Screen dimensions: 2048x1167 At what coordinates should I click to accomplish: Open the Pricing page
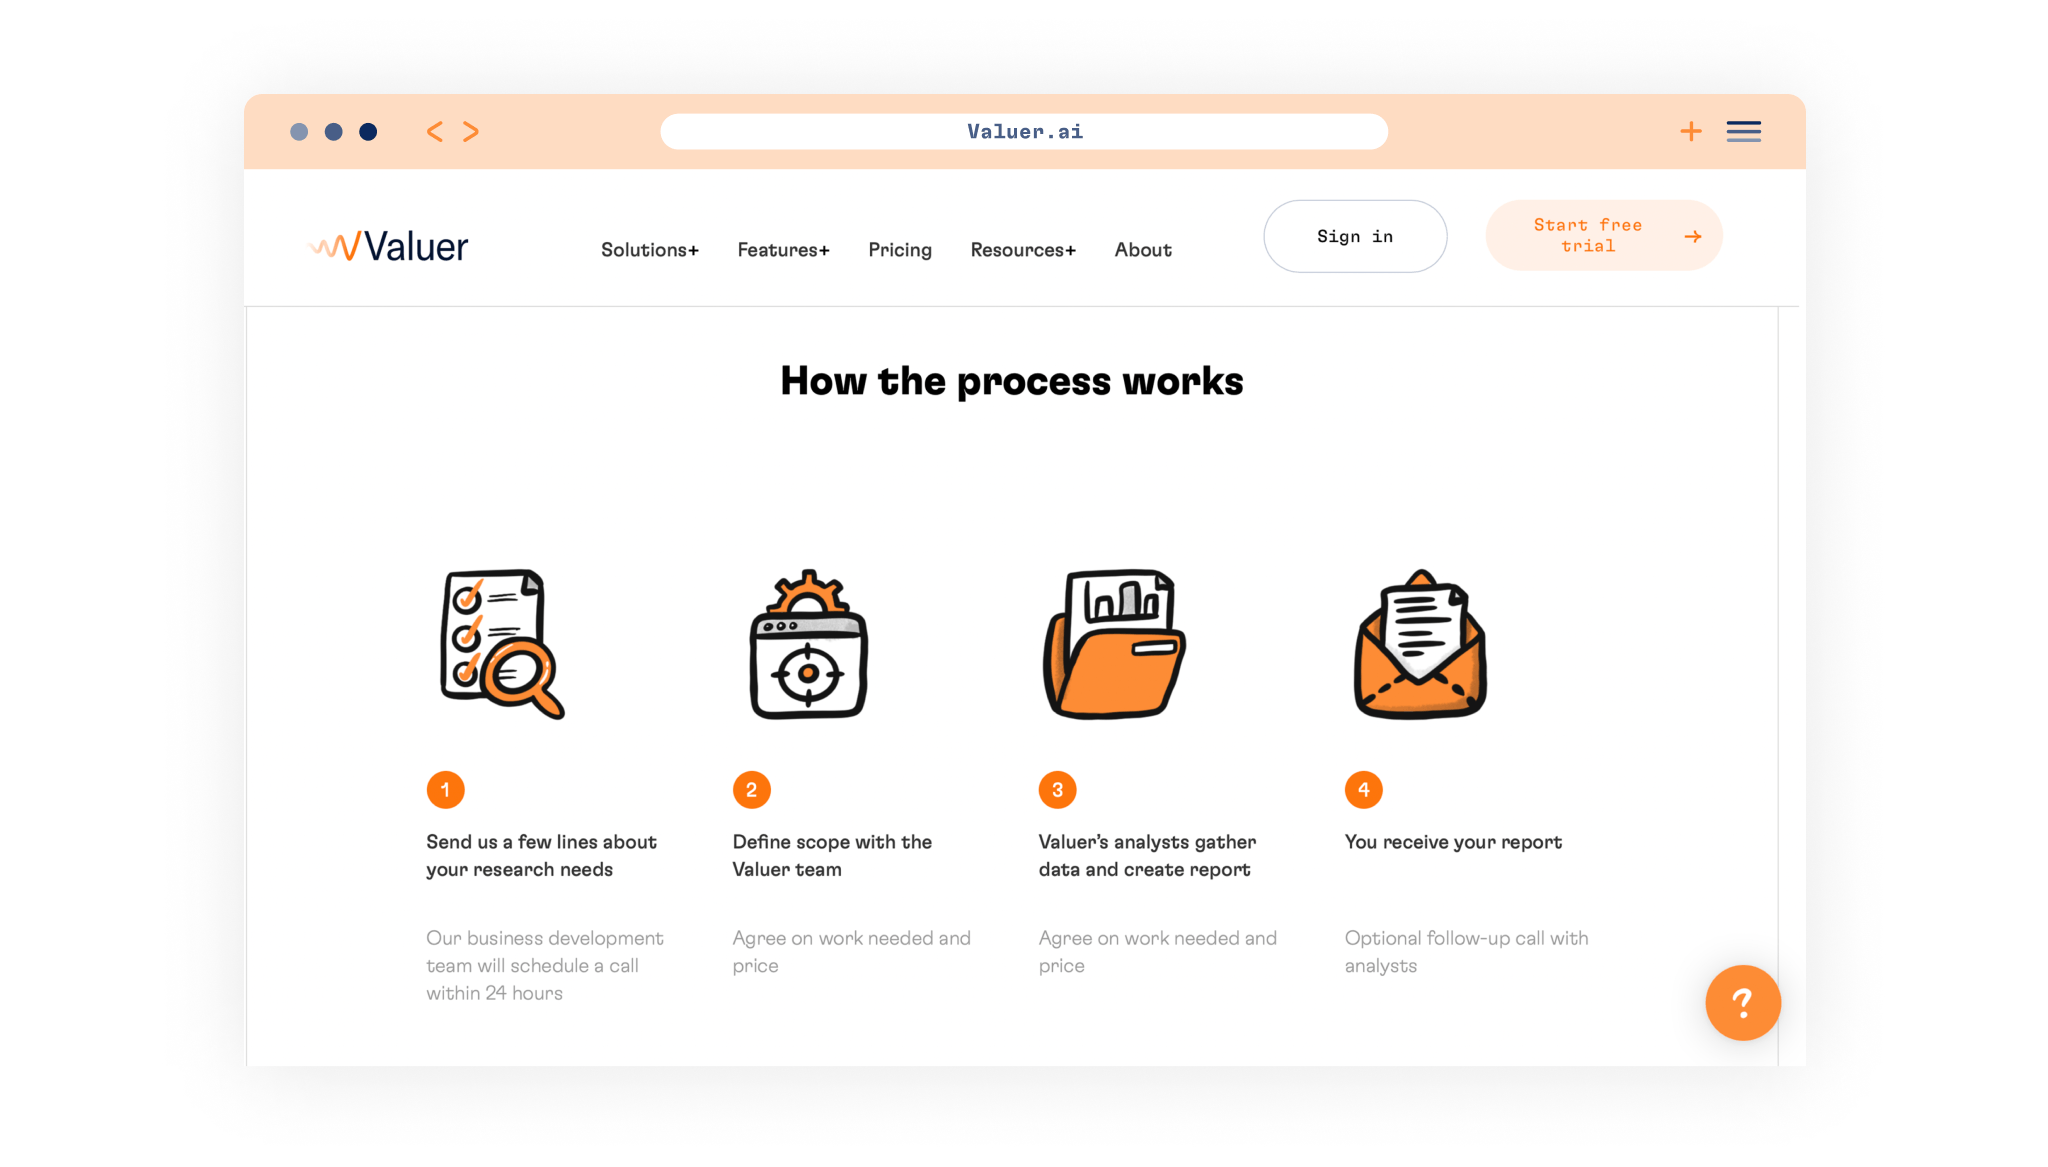point(900,250)
